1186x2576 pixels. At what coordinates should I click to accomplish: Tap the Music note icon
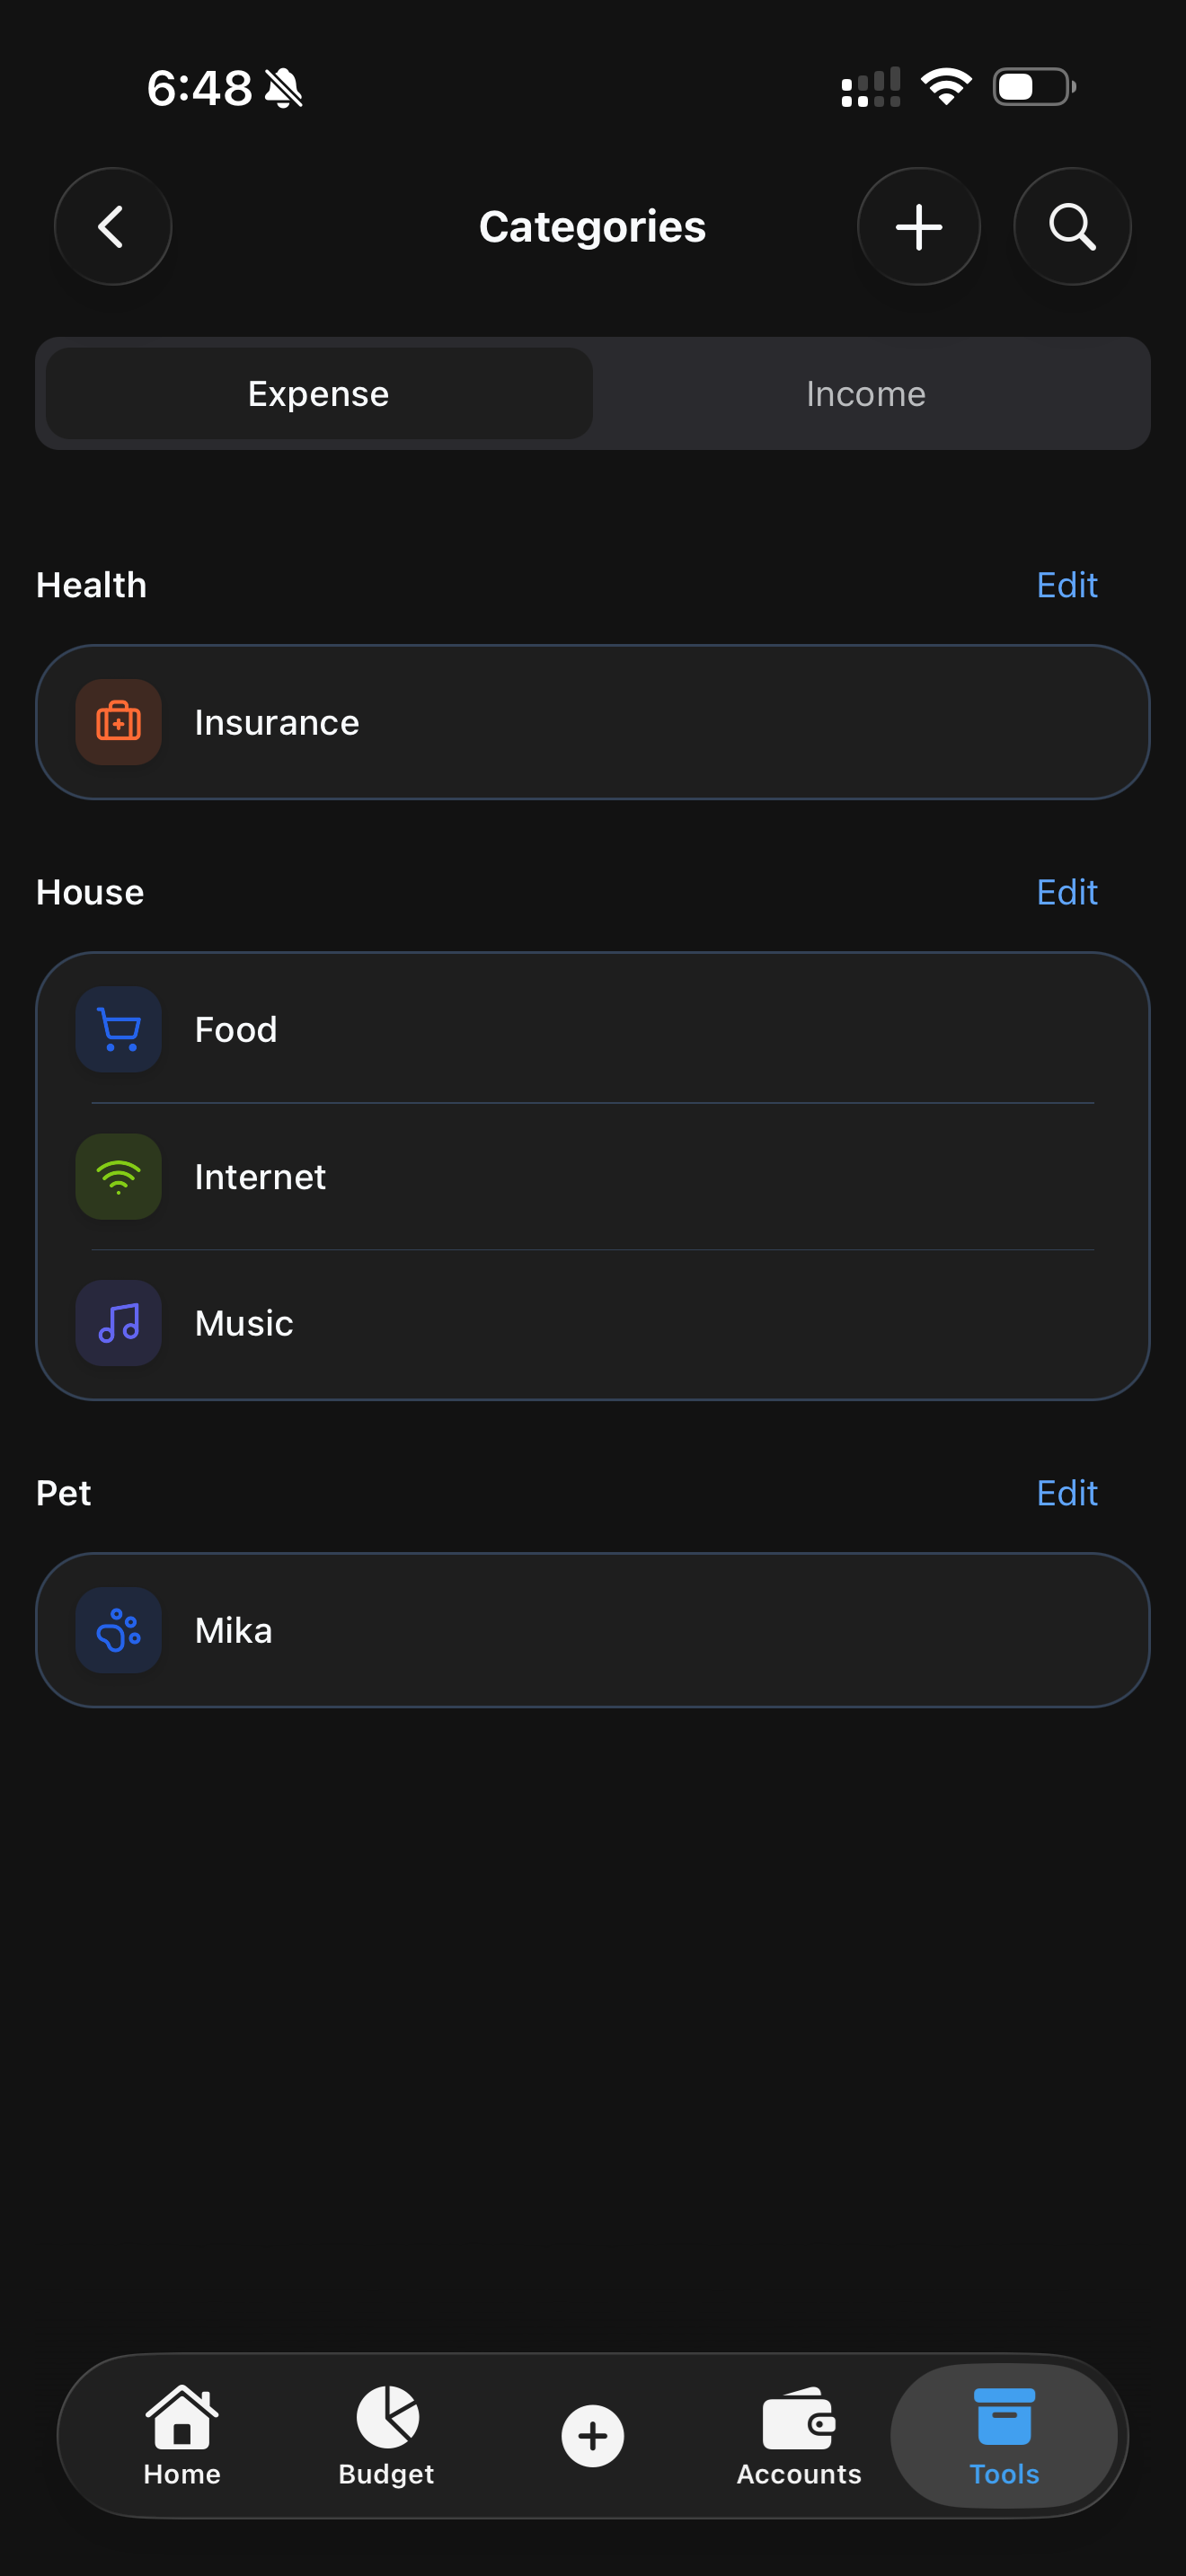(119, 1323)
